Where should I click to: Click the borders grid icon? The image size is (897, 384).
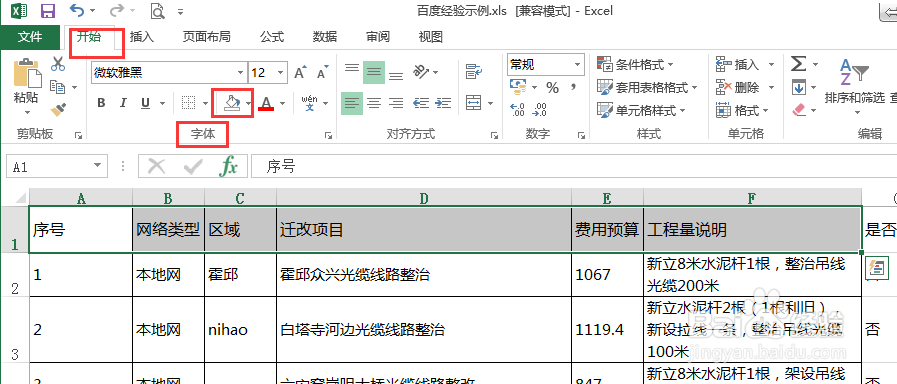(189, 103)
